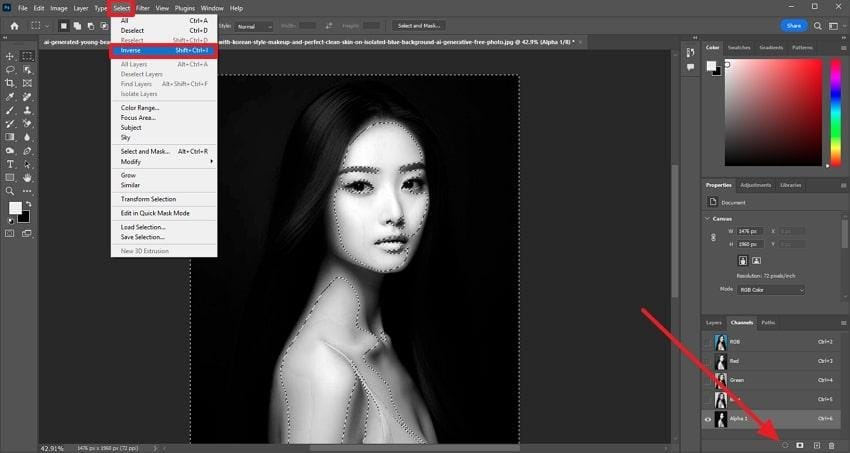The height and width of the screenshot is (453, 850).
Task: Toggle canvas landscape orientation button
Action: pos(756,261)
